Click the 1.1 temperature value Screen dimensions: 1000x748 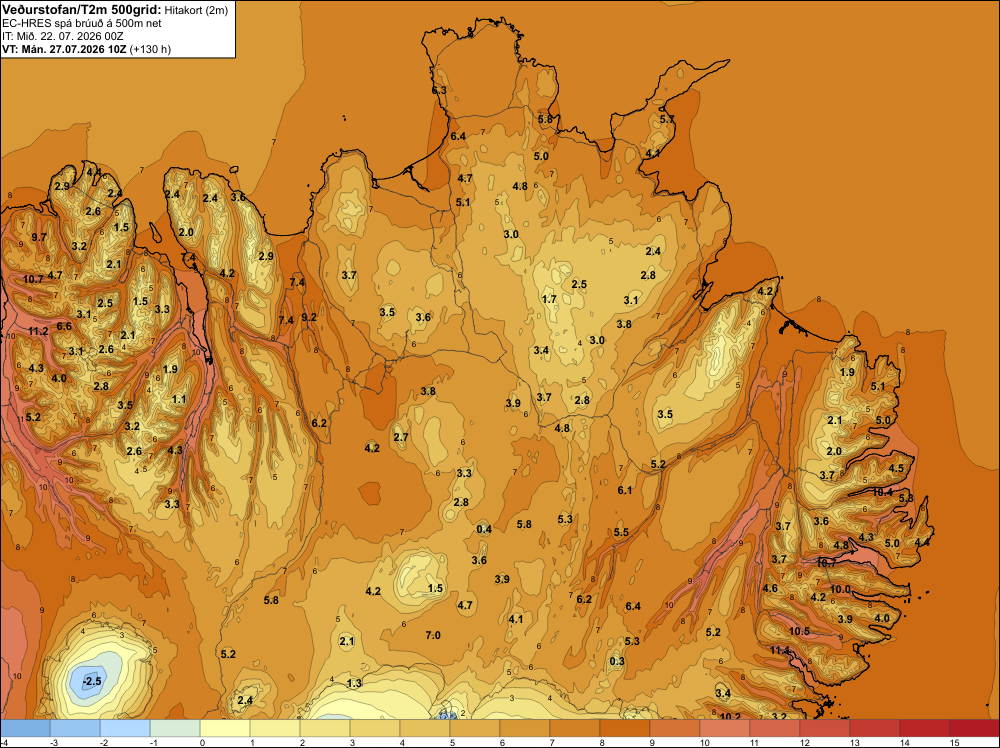[179, 399]
